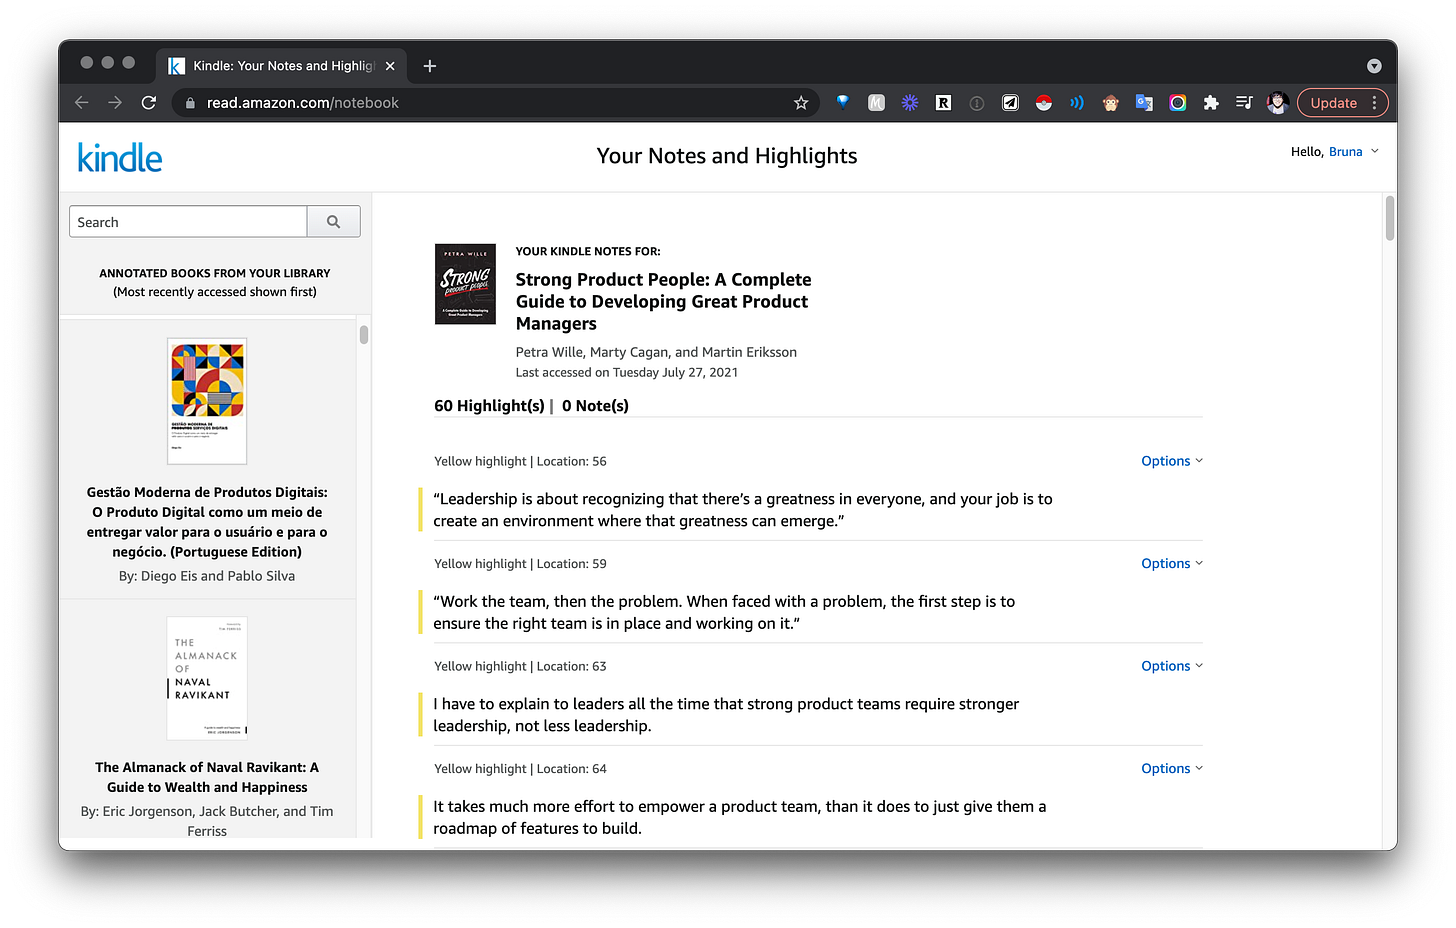Open the Chrome profile avatar
This screenshot has height=928, width=1456.
click(1277, 103)
